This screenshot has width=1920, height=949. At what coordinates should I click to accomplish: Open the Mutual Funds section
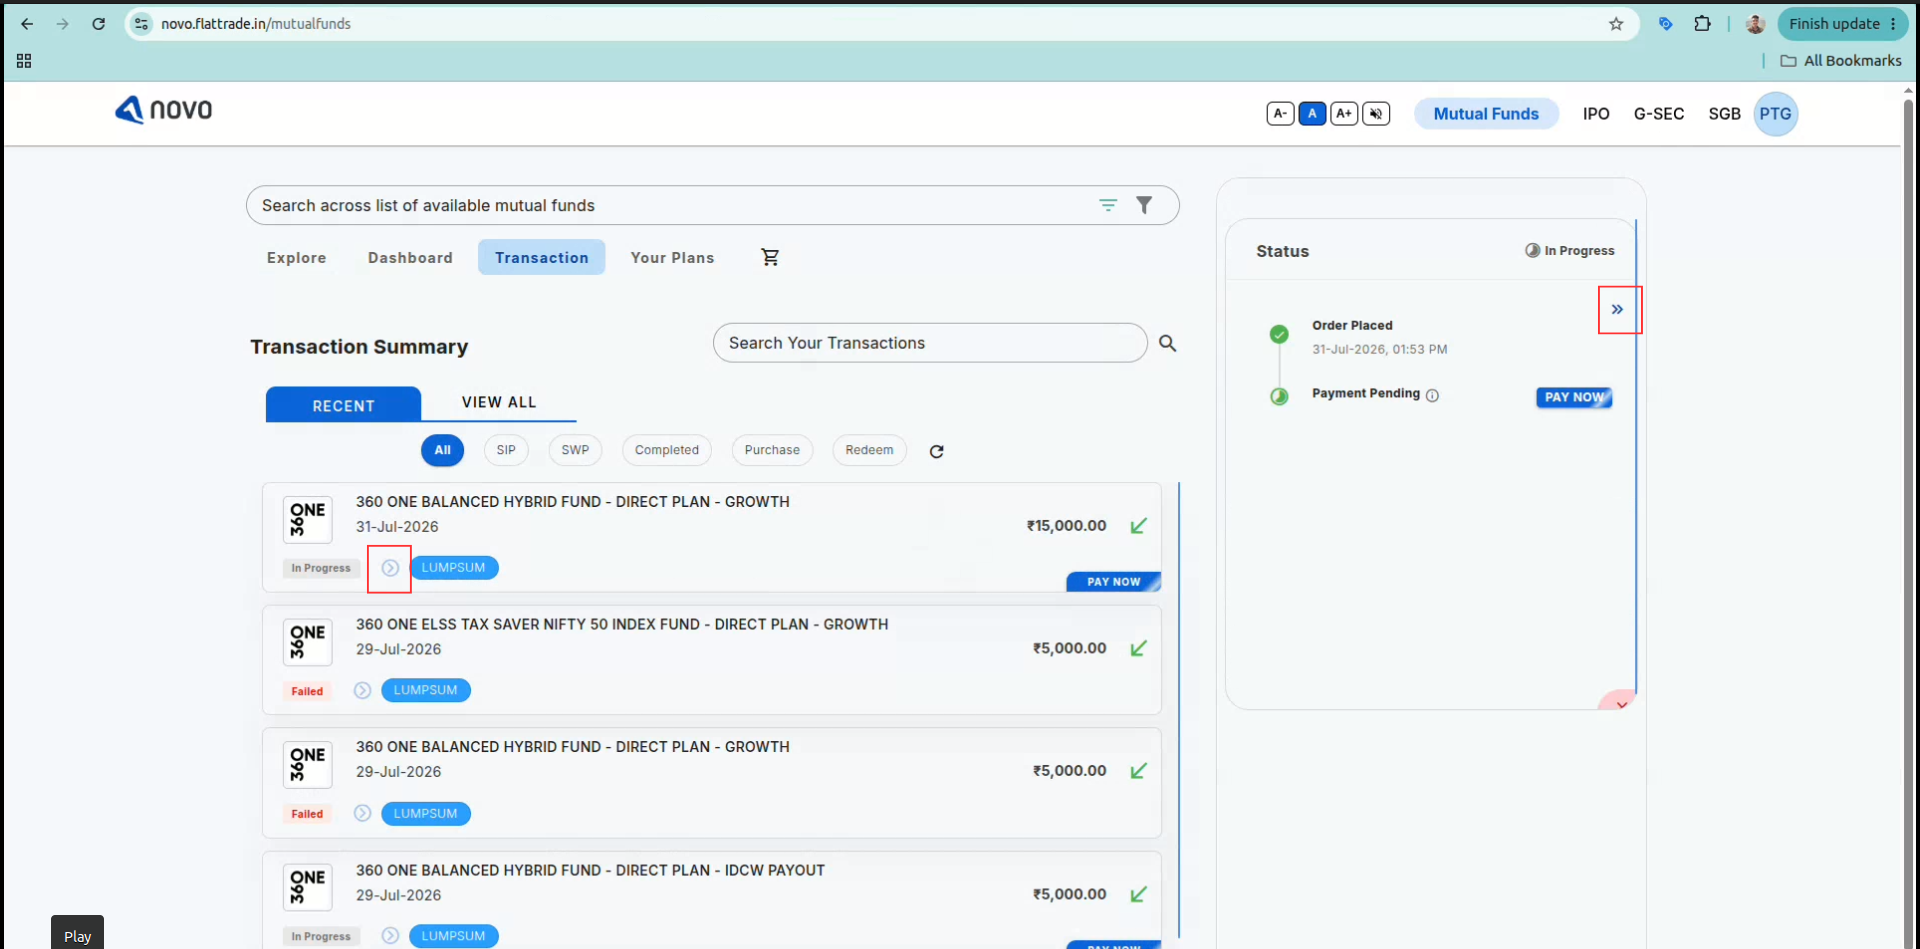point(1486,114)
